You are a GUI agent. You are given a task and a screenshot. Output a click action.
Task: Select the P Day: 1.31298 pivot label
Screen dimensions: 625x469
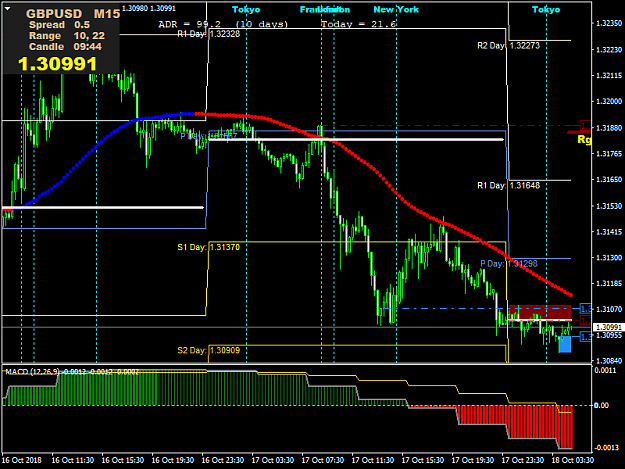[x=509, y=264]
